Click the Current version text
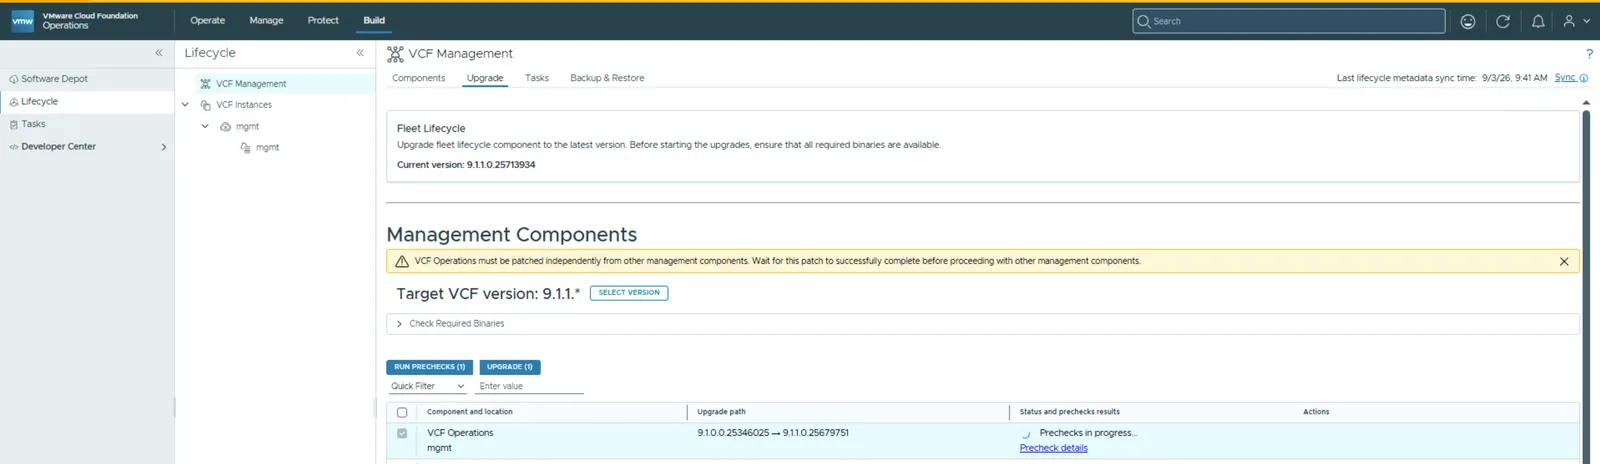This screenshot has width=1600, height=464. coord(466,165)
